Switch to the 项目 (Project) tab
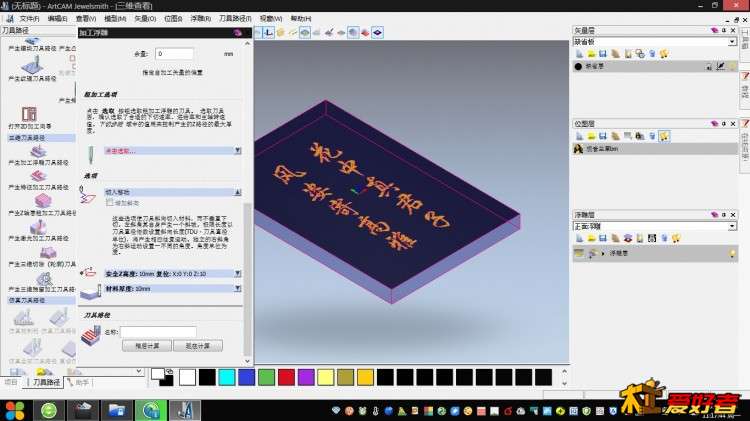750x421 pixels. point(11,382)
